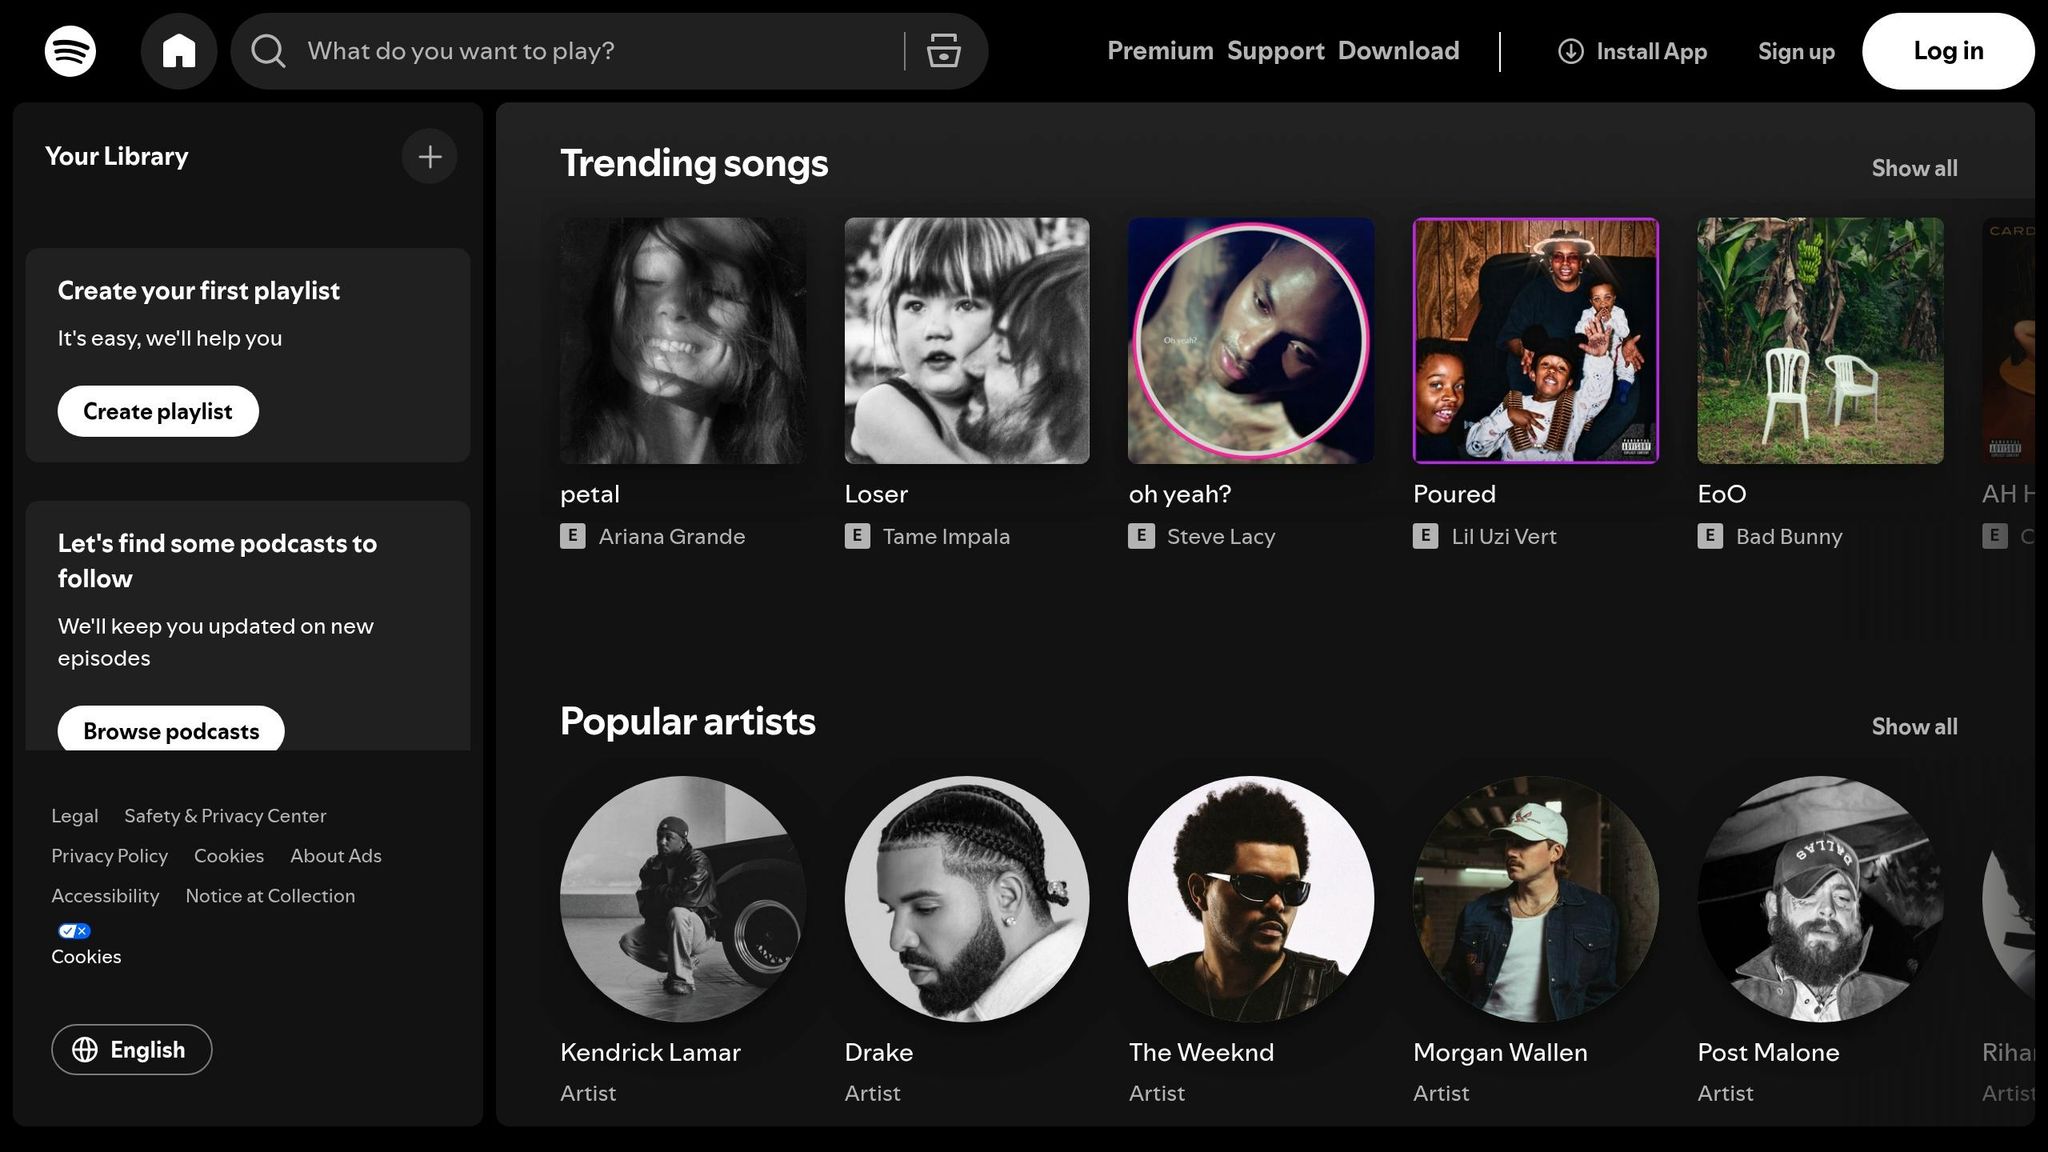Open Ariana Grande artist link
2048x1152 pixels.
point(672,536)
